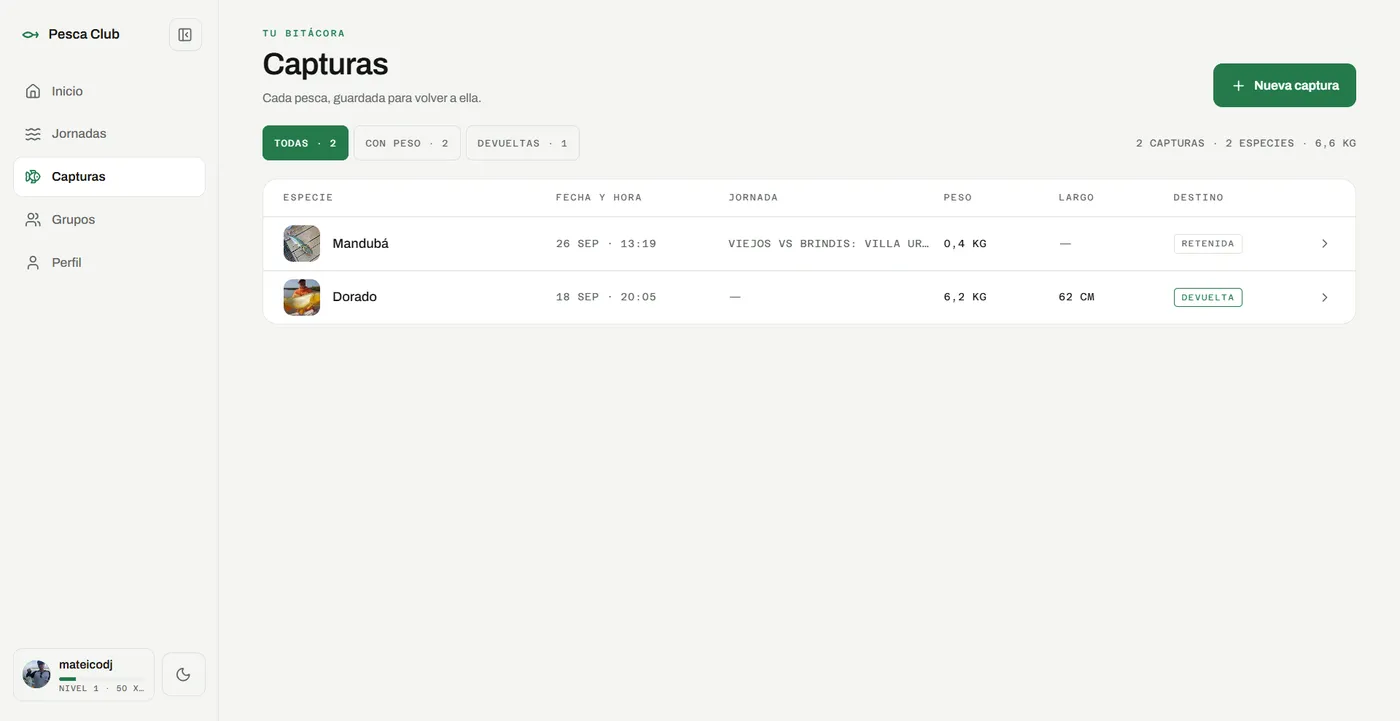
Task: Select the Devueltas filter tab
Action: pyautogui.click(x=522, y=143)
